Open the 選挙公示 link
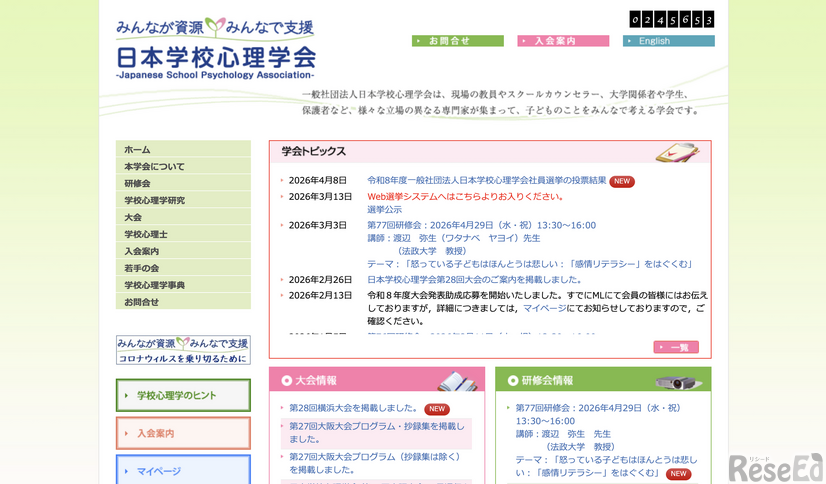This screenshot has height=484, width=826. pos(385,209)
